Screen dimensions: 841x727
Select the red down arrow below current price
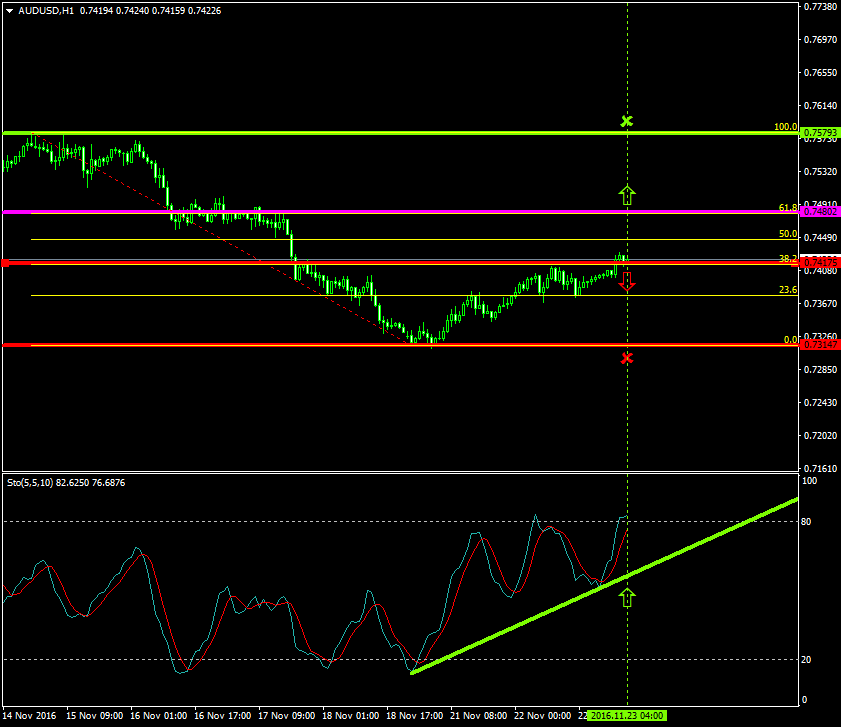pyautogui.click(x=627, y=283)
